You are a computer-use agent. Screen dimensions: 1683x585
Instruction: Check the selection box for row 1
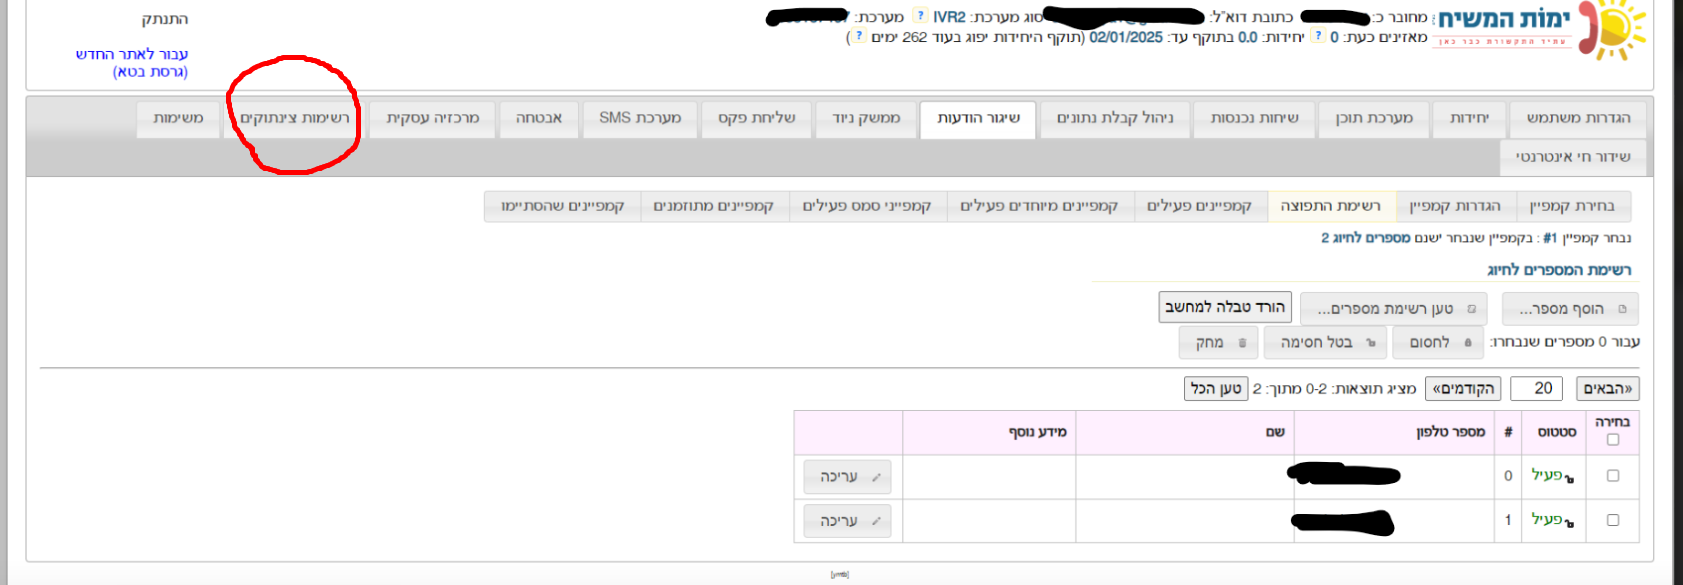click(x=1612, y=520)
